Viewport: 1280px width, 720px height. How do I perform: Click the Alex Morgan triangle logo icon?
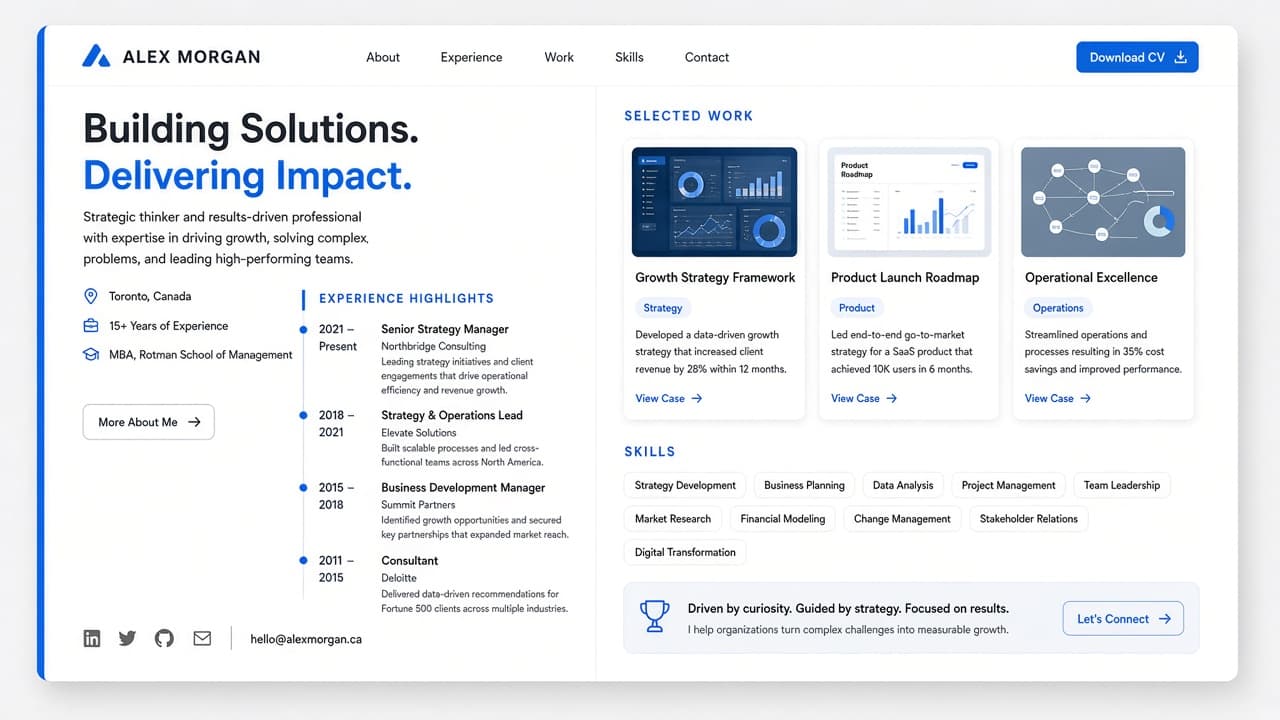[96, 56]
